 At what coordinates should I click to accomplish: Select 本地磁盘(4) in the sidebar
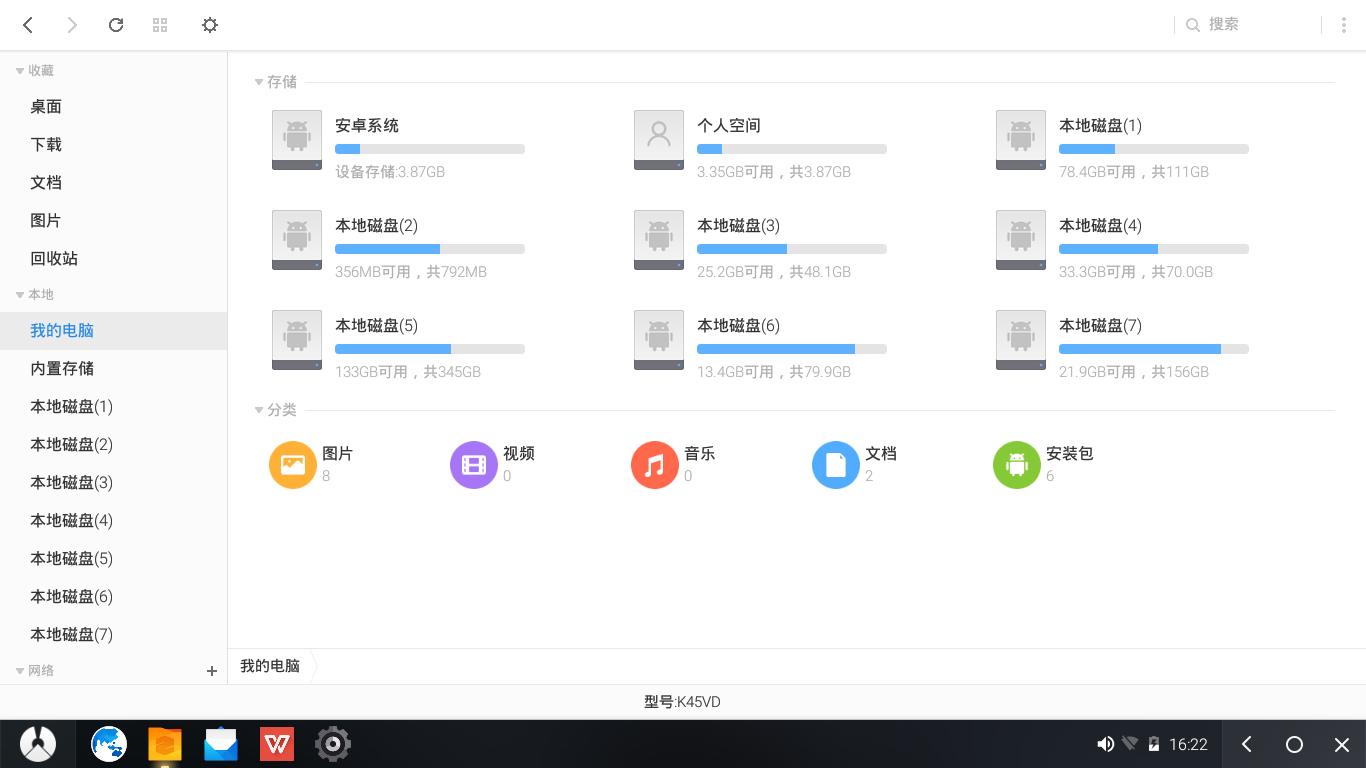click(x=113, y=521)
